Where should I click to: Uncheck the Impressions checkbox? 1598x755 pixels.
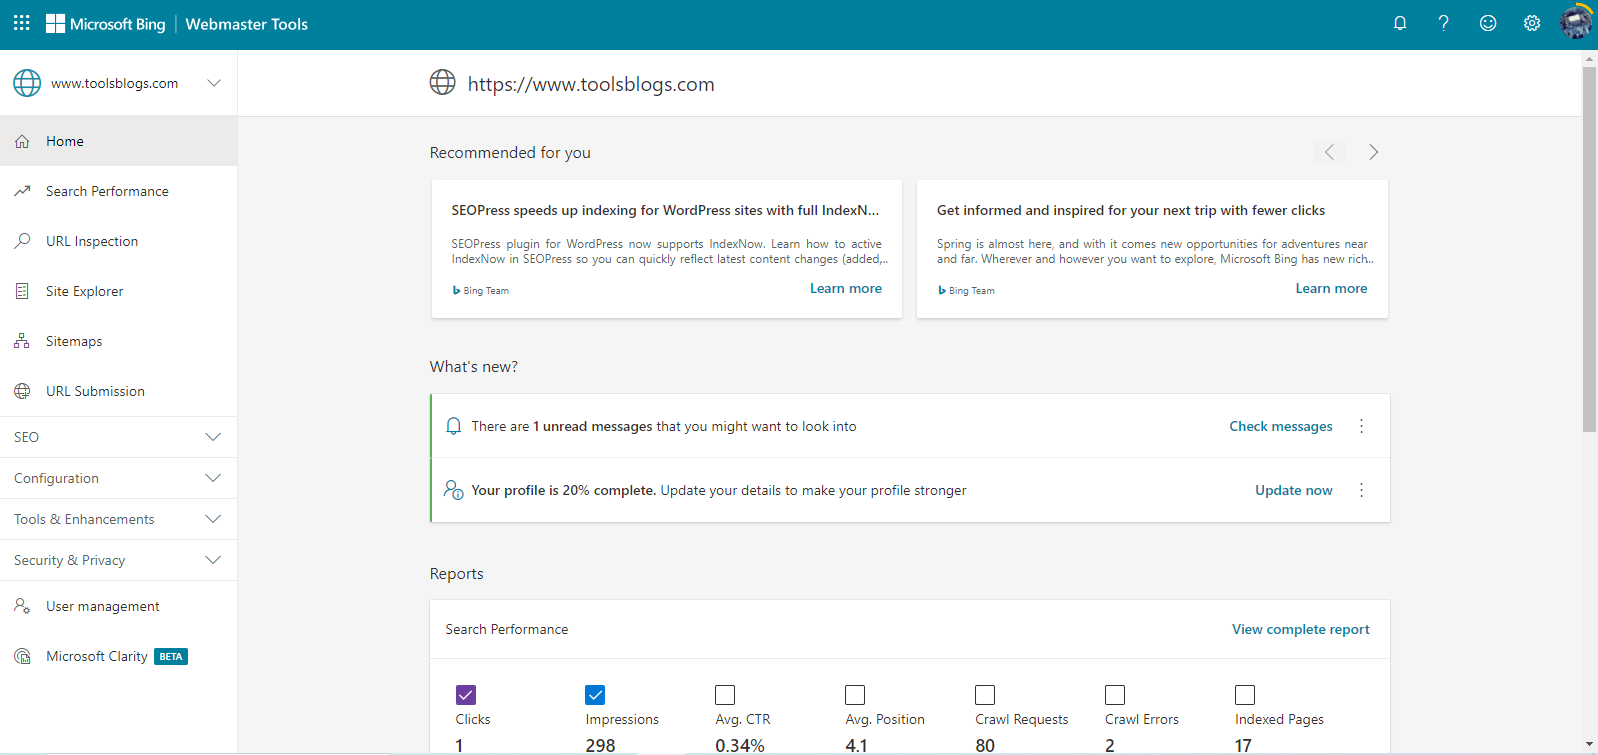tap(595, 695)
